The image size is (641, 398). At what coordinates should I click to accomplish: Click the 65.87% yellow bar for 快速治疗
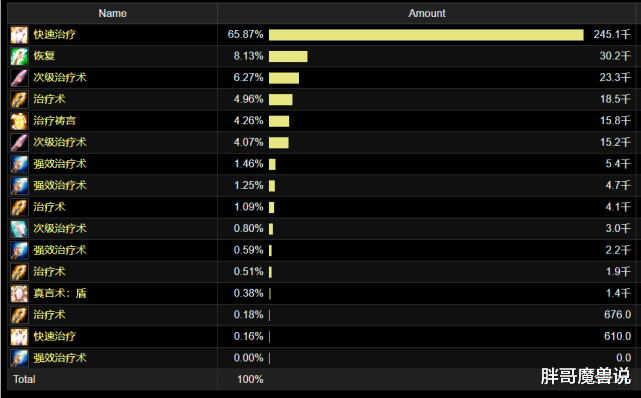click(x=426, y=35)
